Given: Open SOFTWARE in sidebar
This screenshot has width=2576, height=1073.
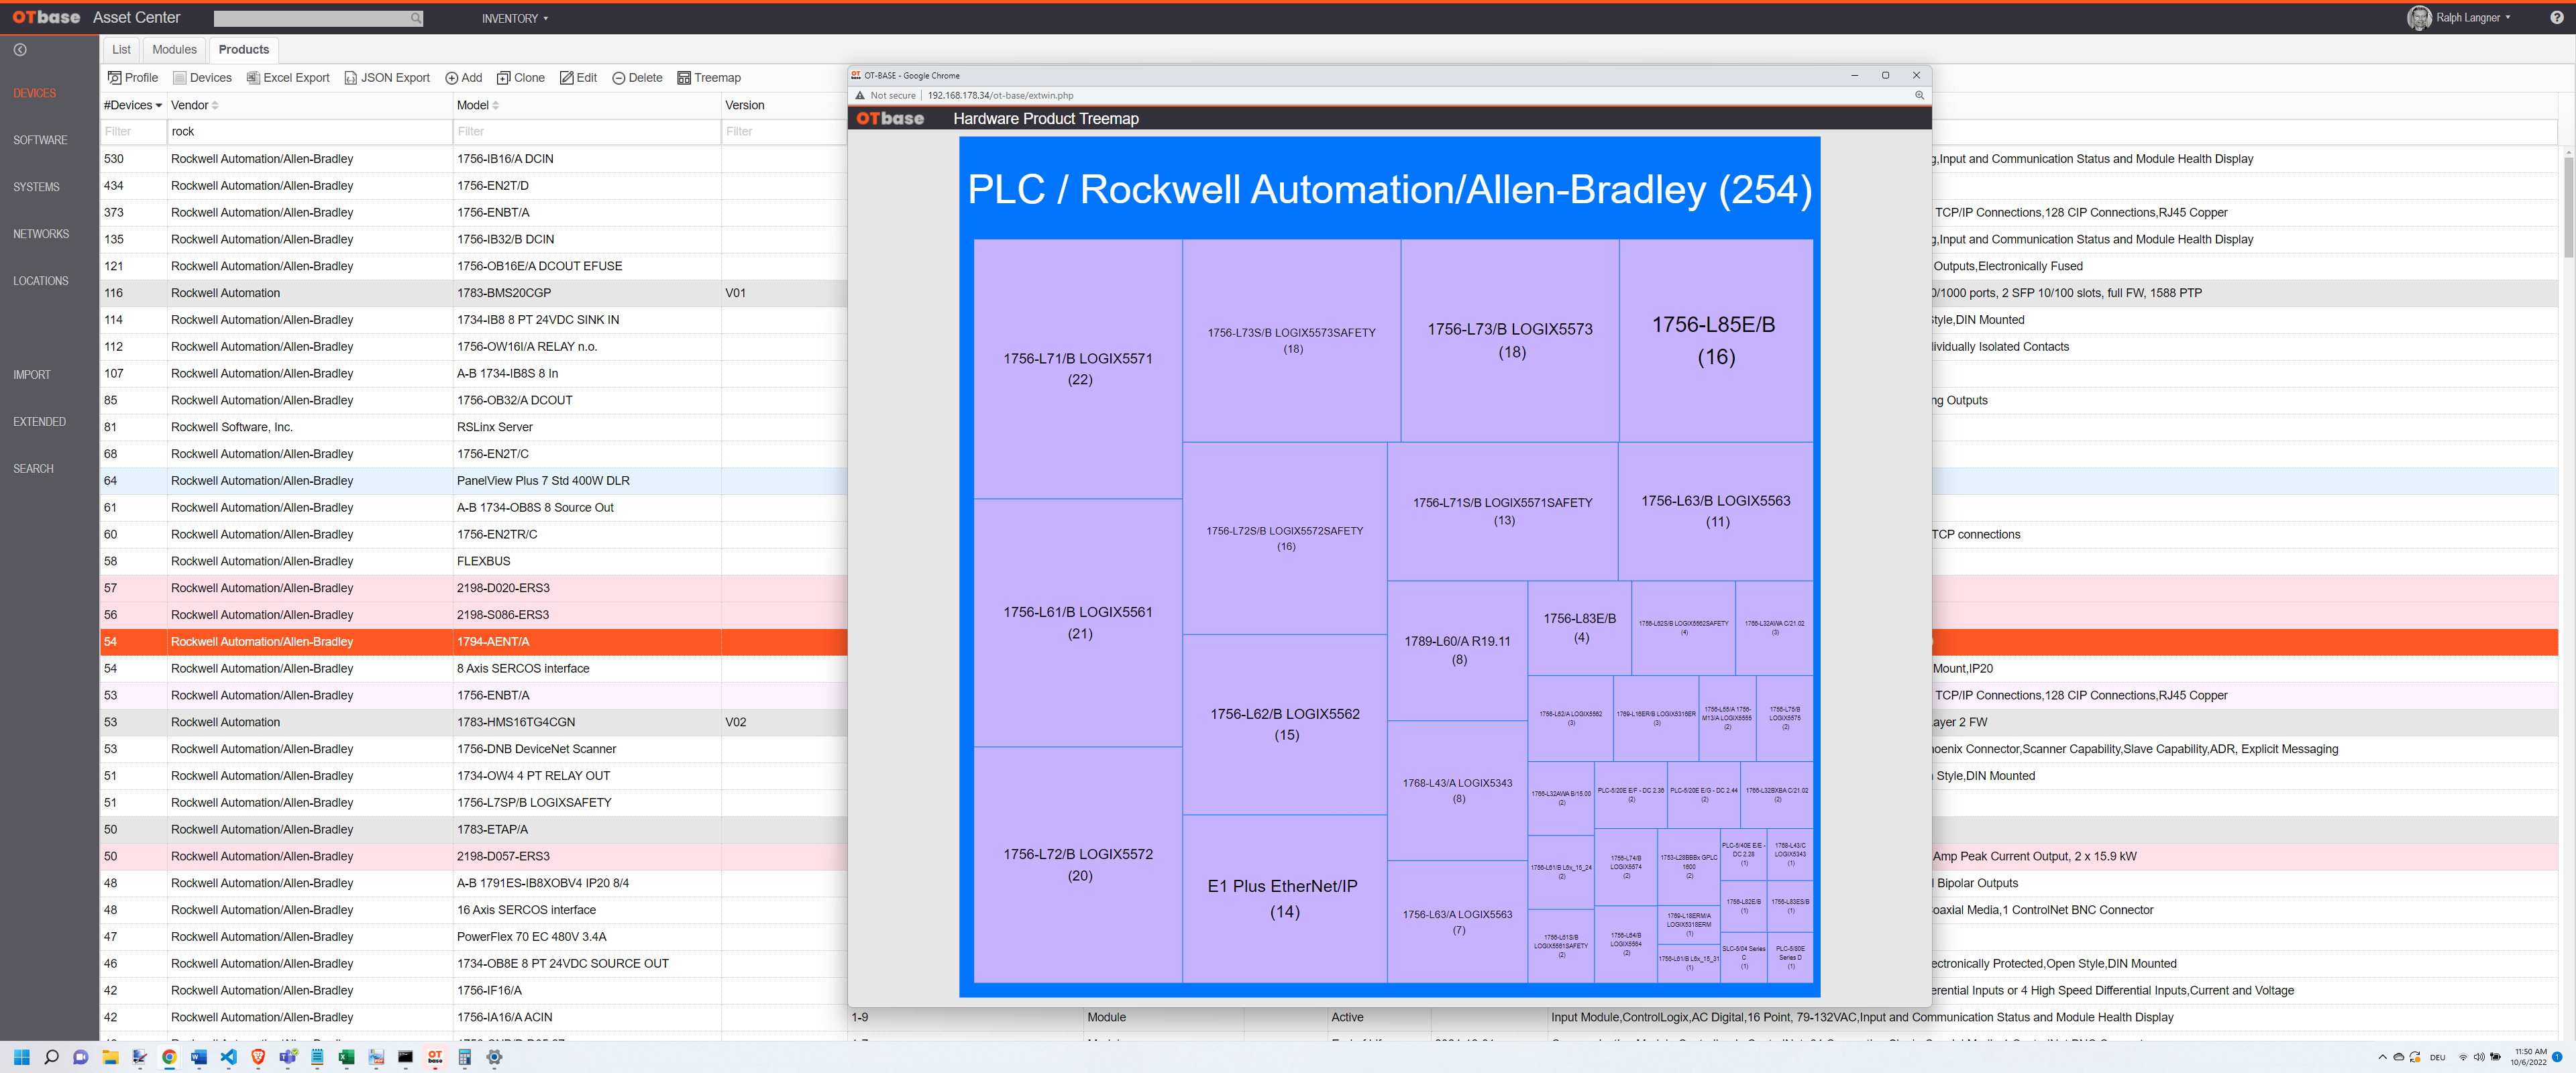Looking at the screenshot, I should [40, 140].
